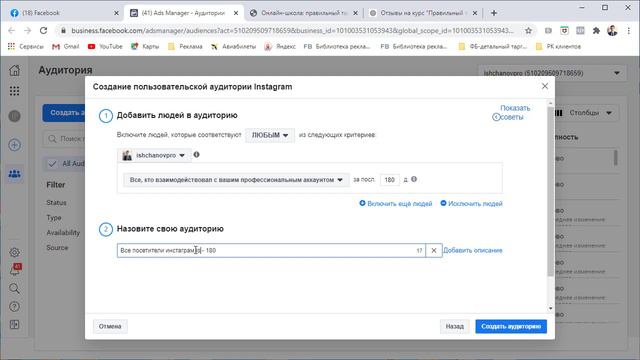Go back with the browser back arrow
Viewport: 640px width, 360px height.
11,31
